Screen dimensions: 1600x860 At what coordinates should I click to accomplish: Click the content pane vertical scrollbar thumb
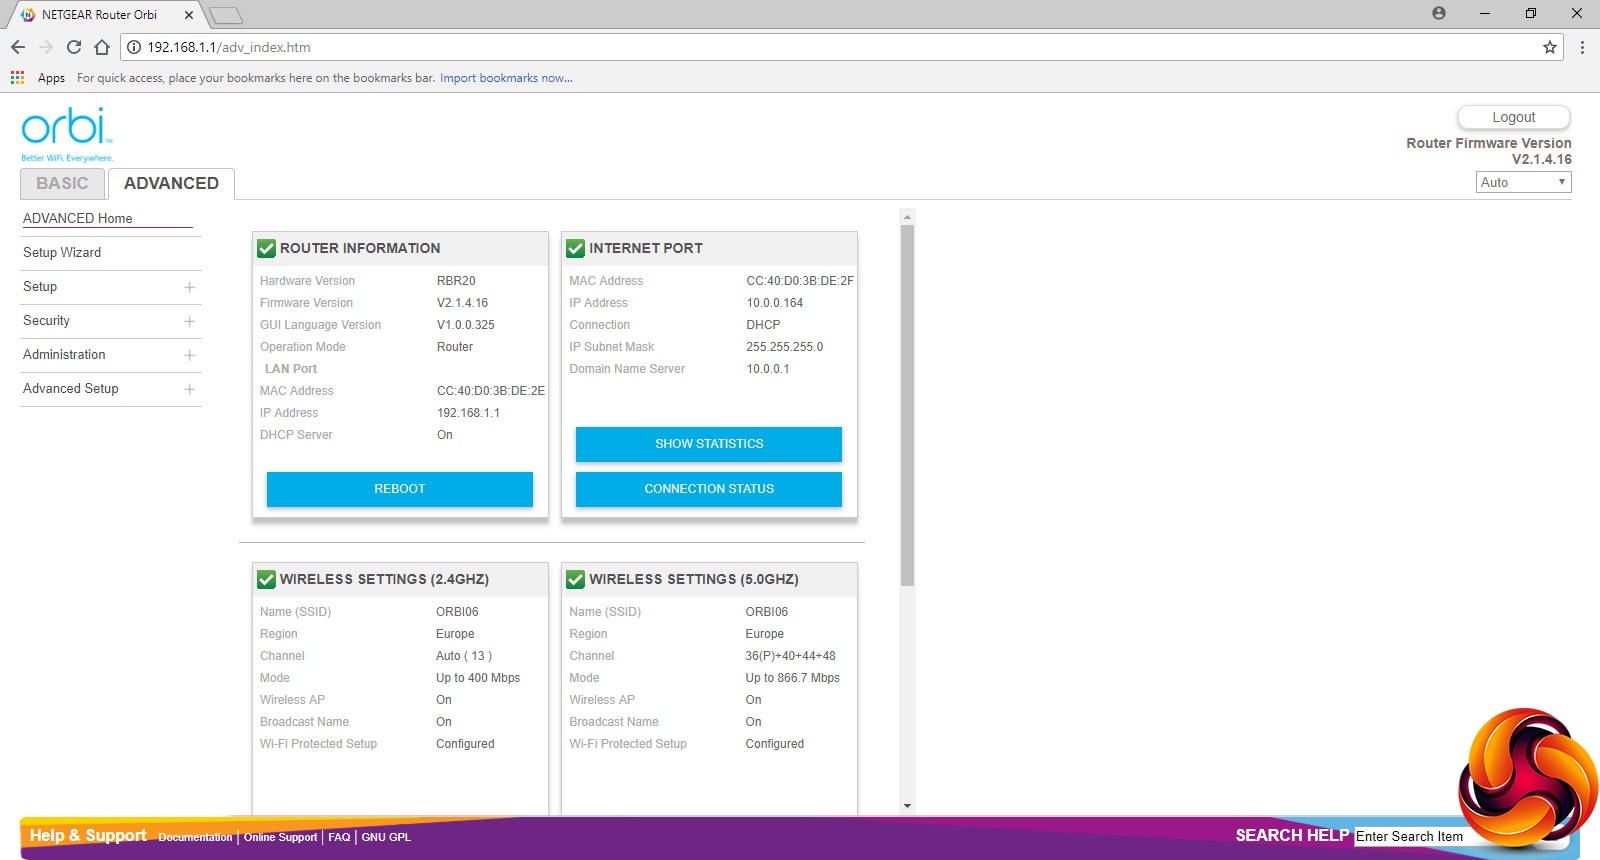pyautogui.click(x=907, y=405)
